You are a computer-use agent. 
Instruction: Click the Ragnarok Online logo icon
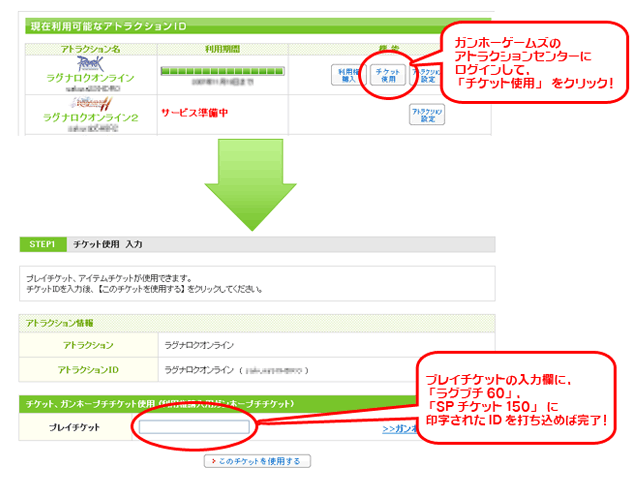(x=91, y=64)
